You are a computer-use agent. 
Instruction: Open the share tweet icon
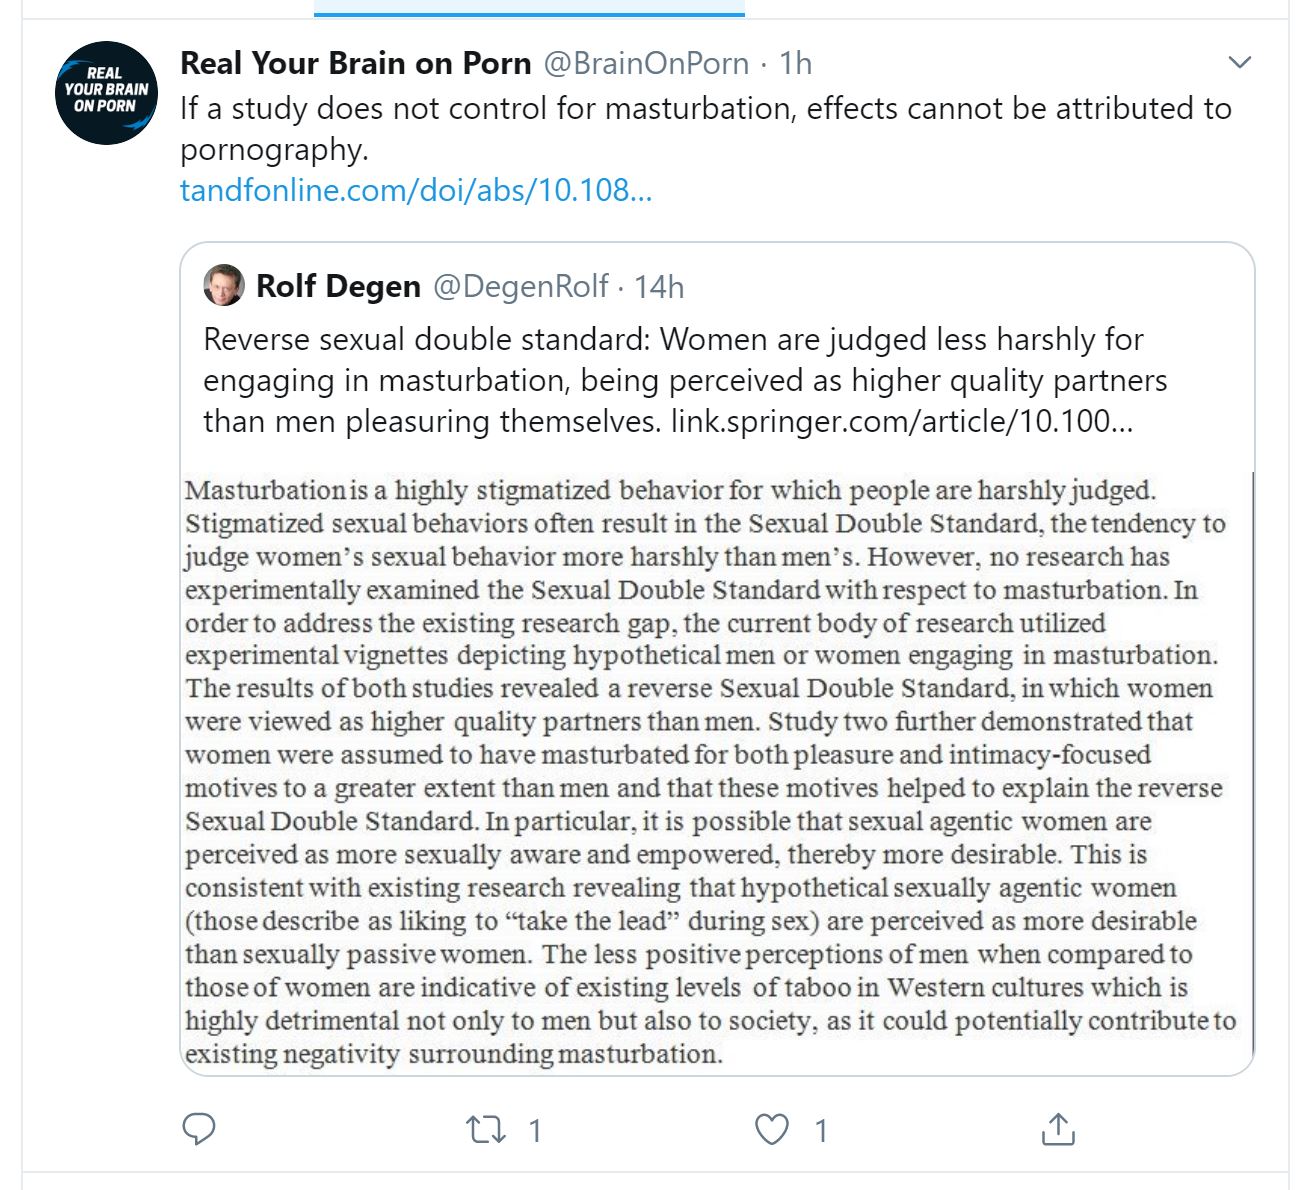coord(1057,1129)
